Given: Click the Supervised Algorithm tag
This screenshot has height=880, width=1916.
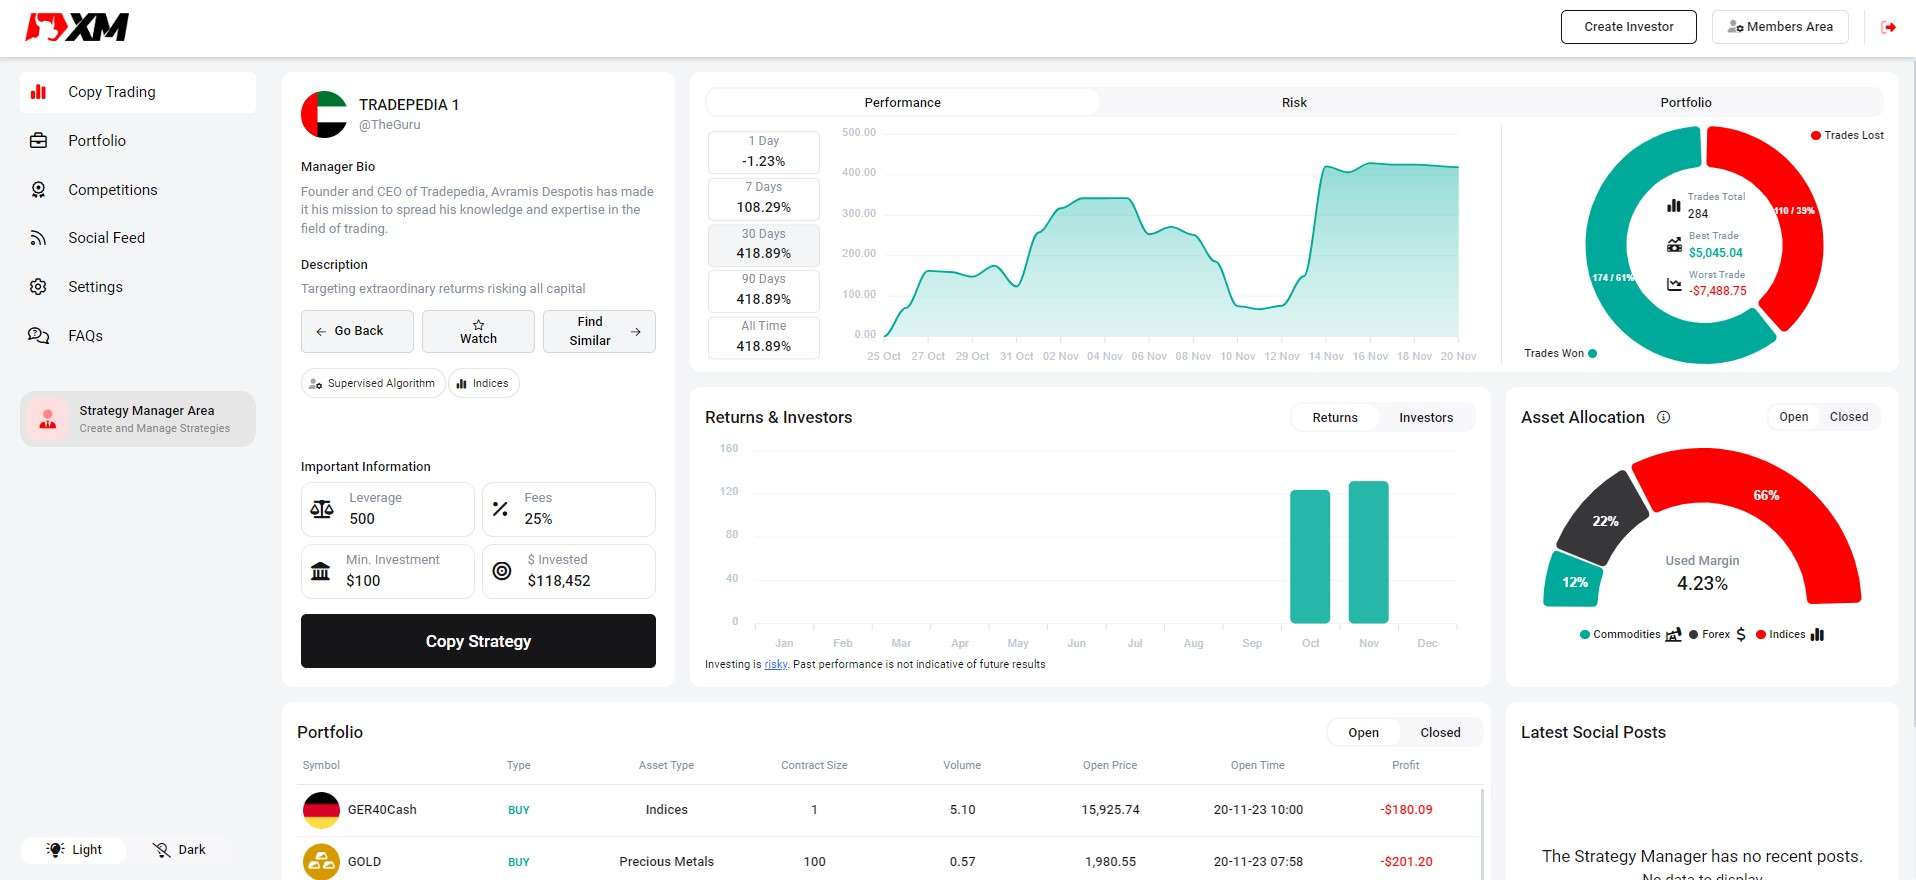Looking at the screenshot, I should [373, 383].
